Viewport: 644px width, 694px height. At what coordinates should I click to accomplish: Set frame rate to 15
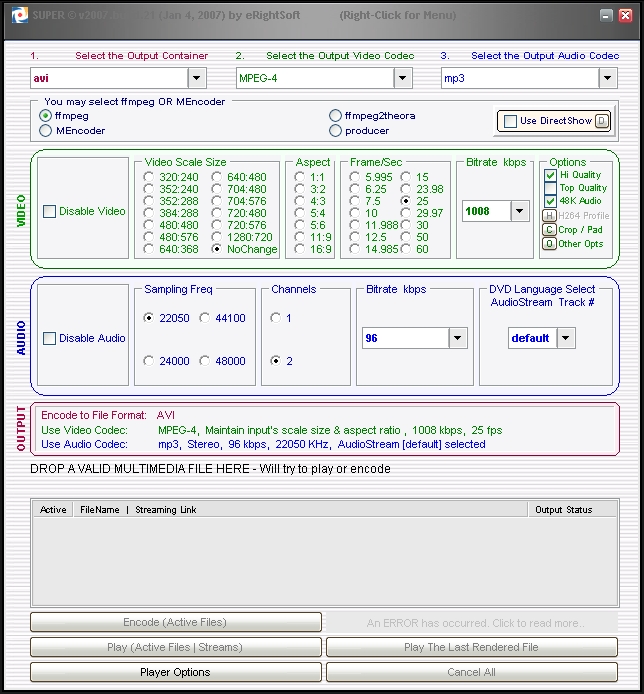(405, 177)
